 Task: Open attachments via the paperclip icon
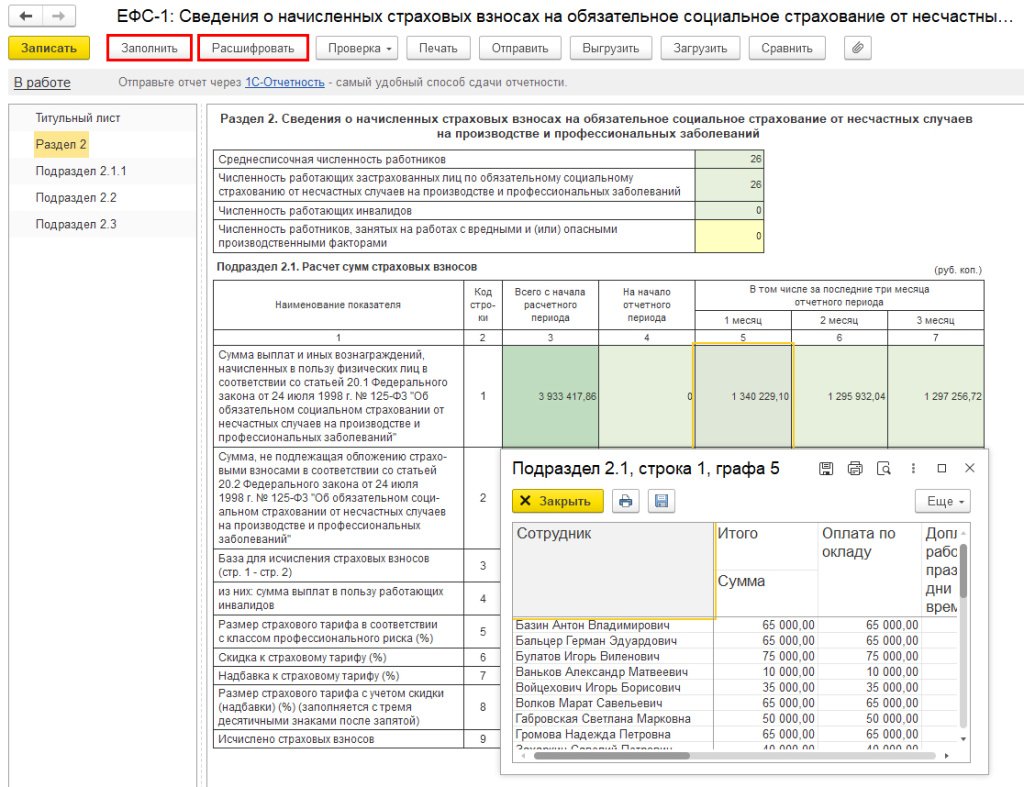(857, 48)
